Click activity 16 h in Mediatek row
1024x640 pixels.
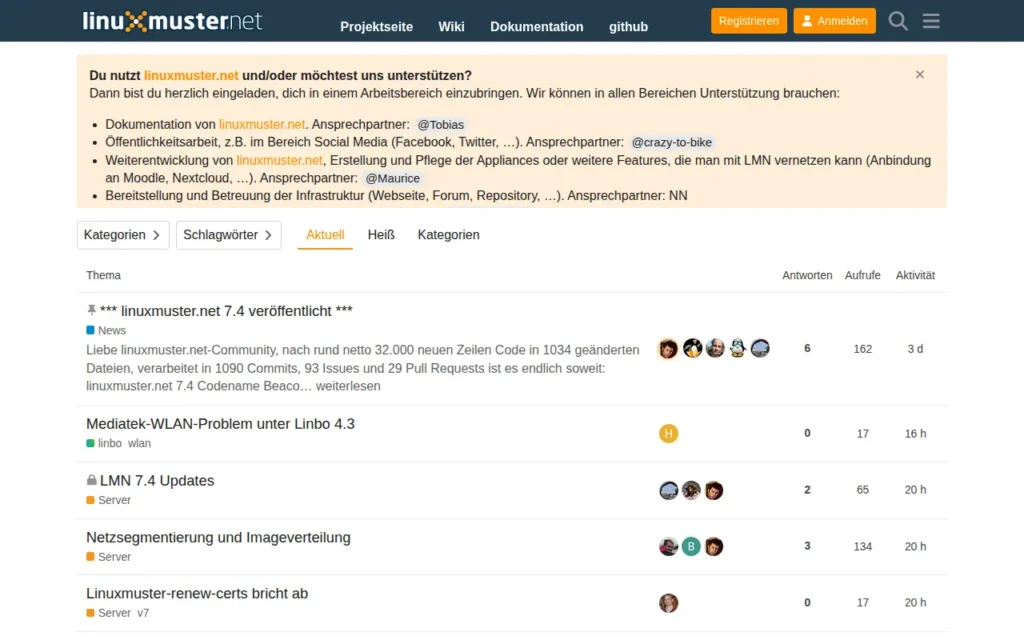(915, 434)
